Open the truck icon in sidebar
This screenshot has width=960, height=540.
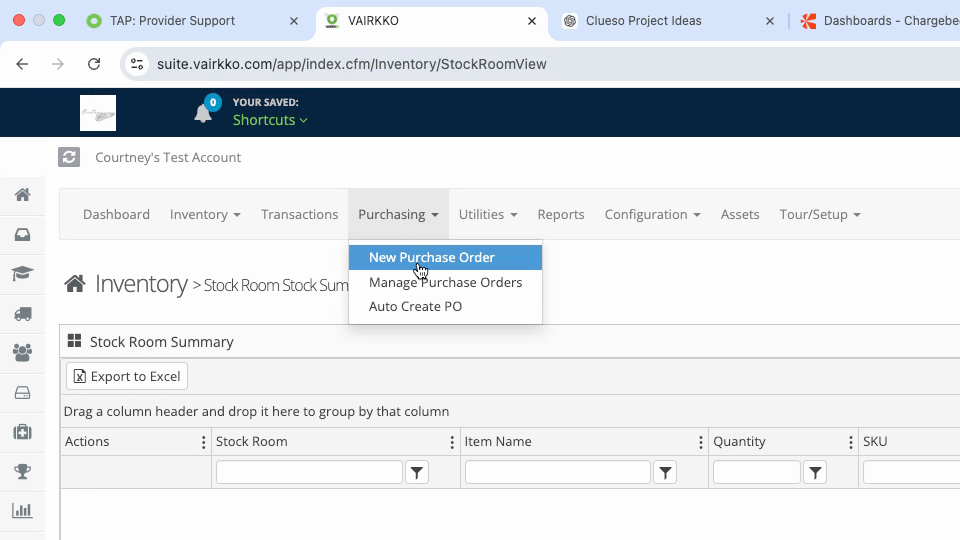[23, 314]
